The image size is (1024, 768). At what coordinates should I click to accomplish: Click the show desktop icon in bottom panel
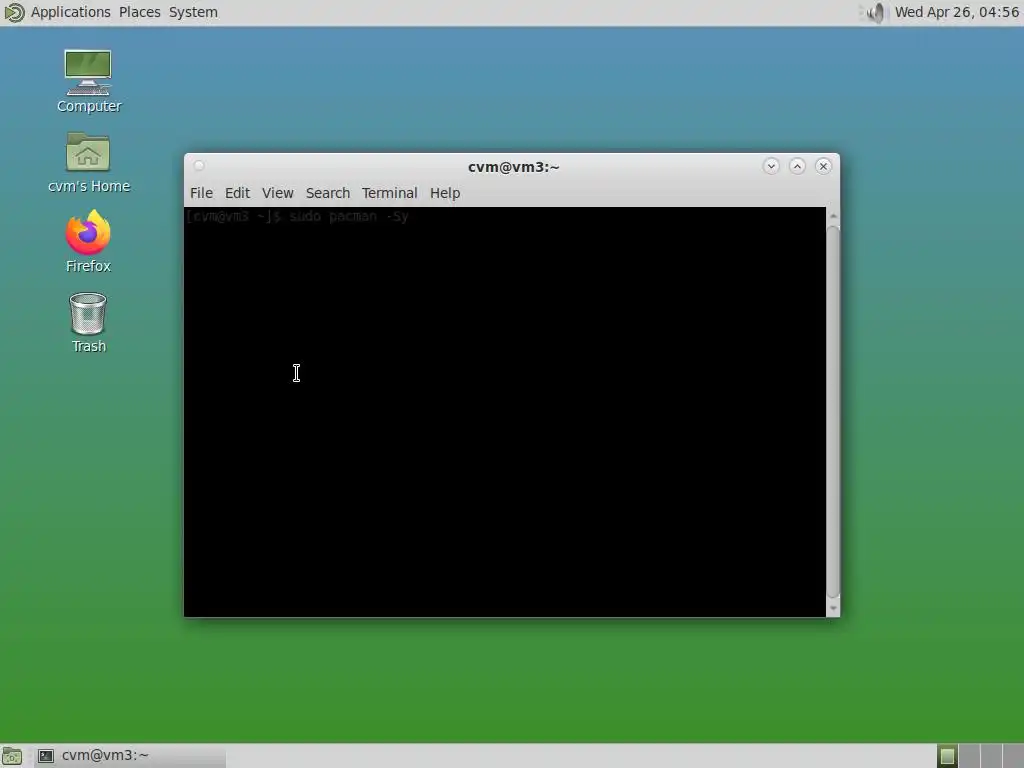coord(12,756)
